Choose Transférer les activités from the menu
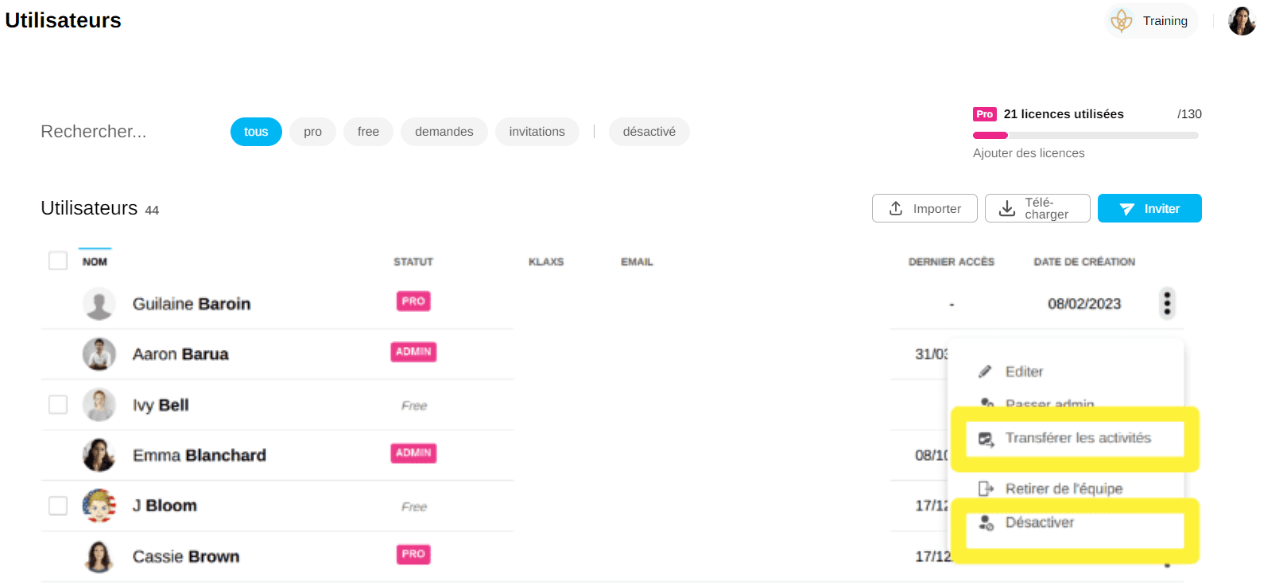Viewport: 1262px width, 583px height. coord(1077,438)
